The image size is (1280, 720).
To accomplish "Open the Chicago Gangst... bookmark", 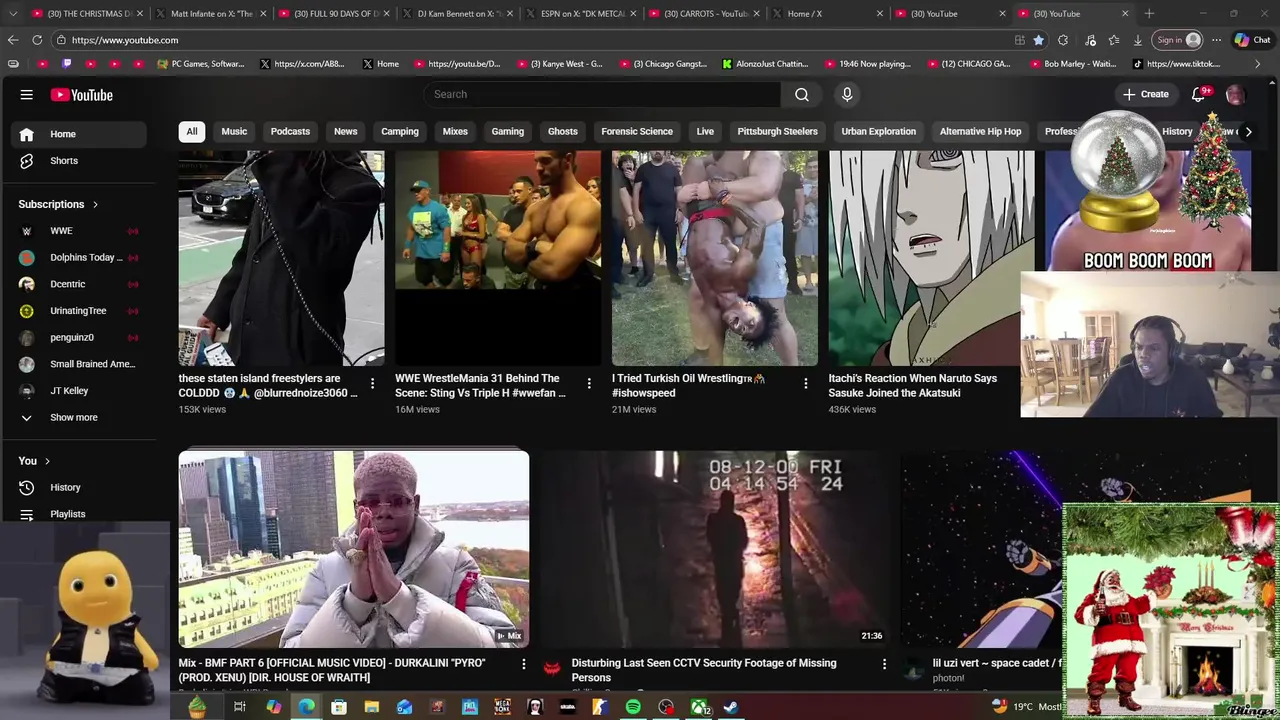I will [x=663, y=64].
